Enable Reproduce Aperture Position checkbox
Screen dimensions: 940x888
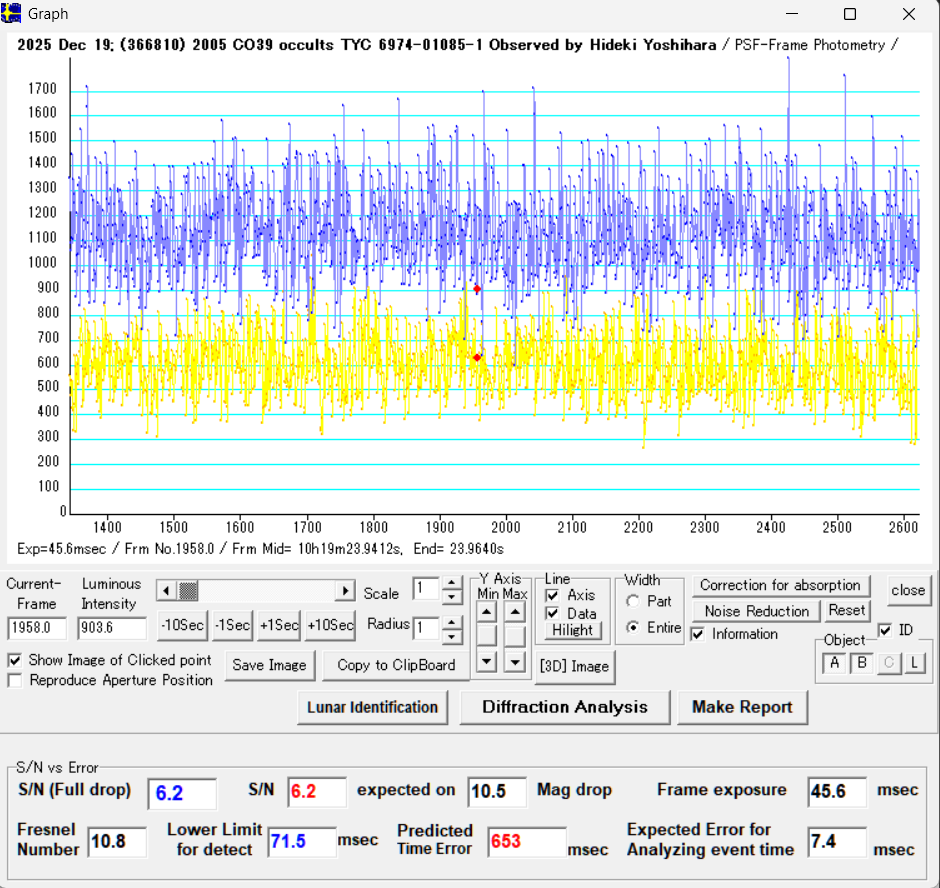point(15,681)
